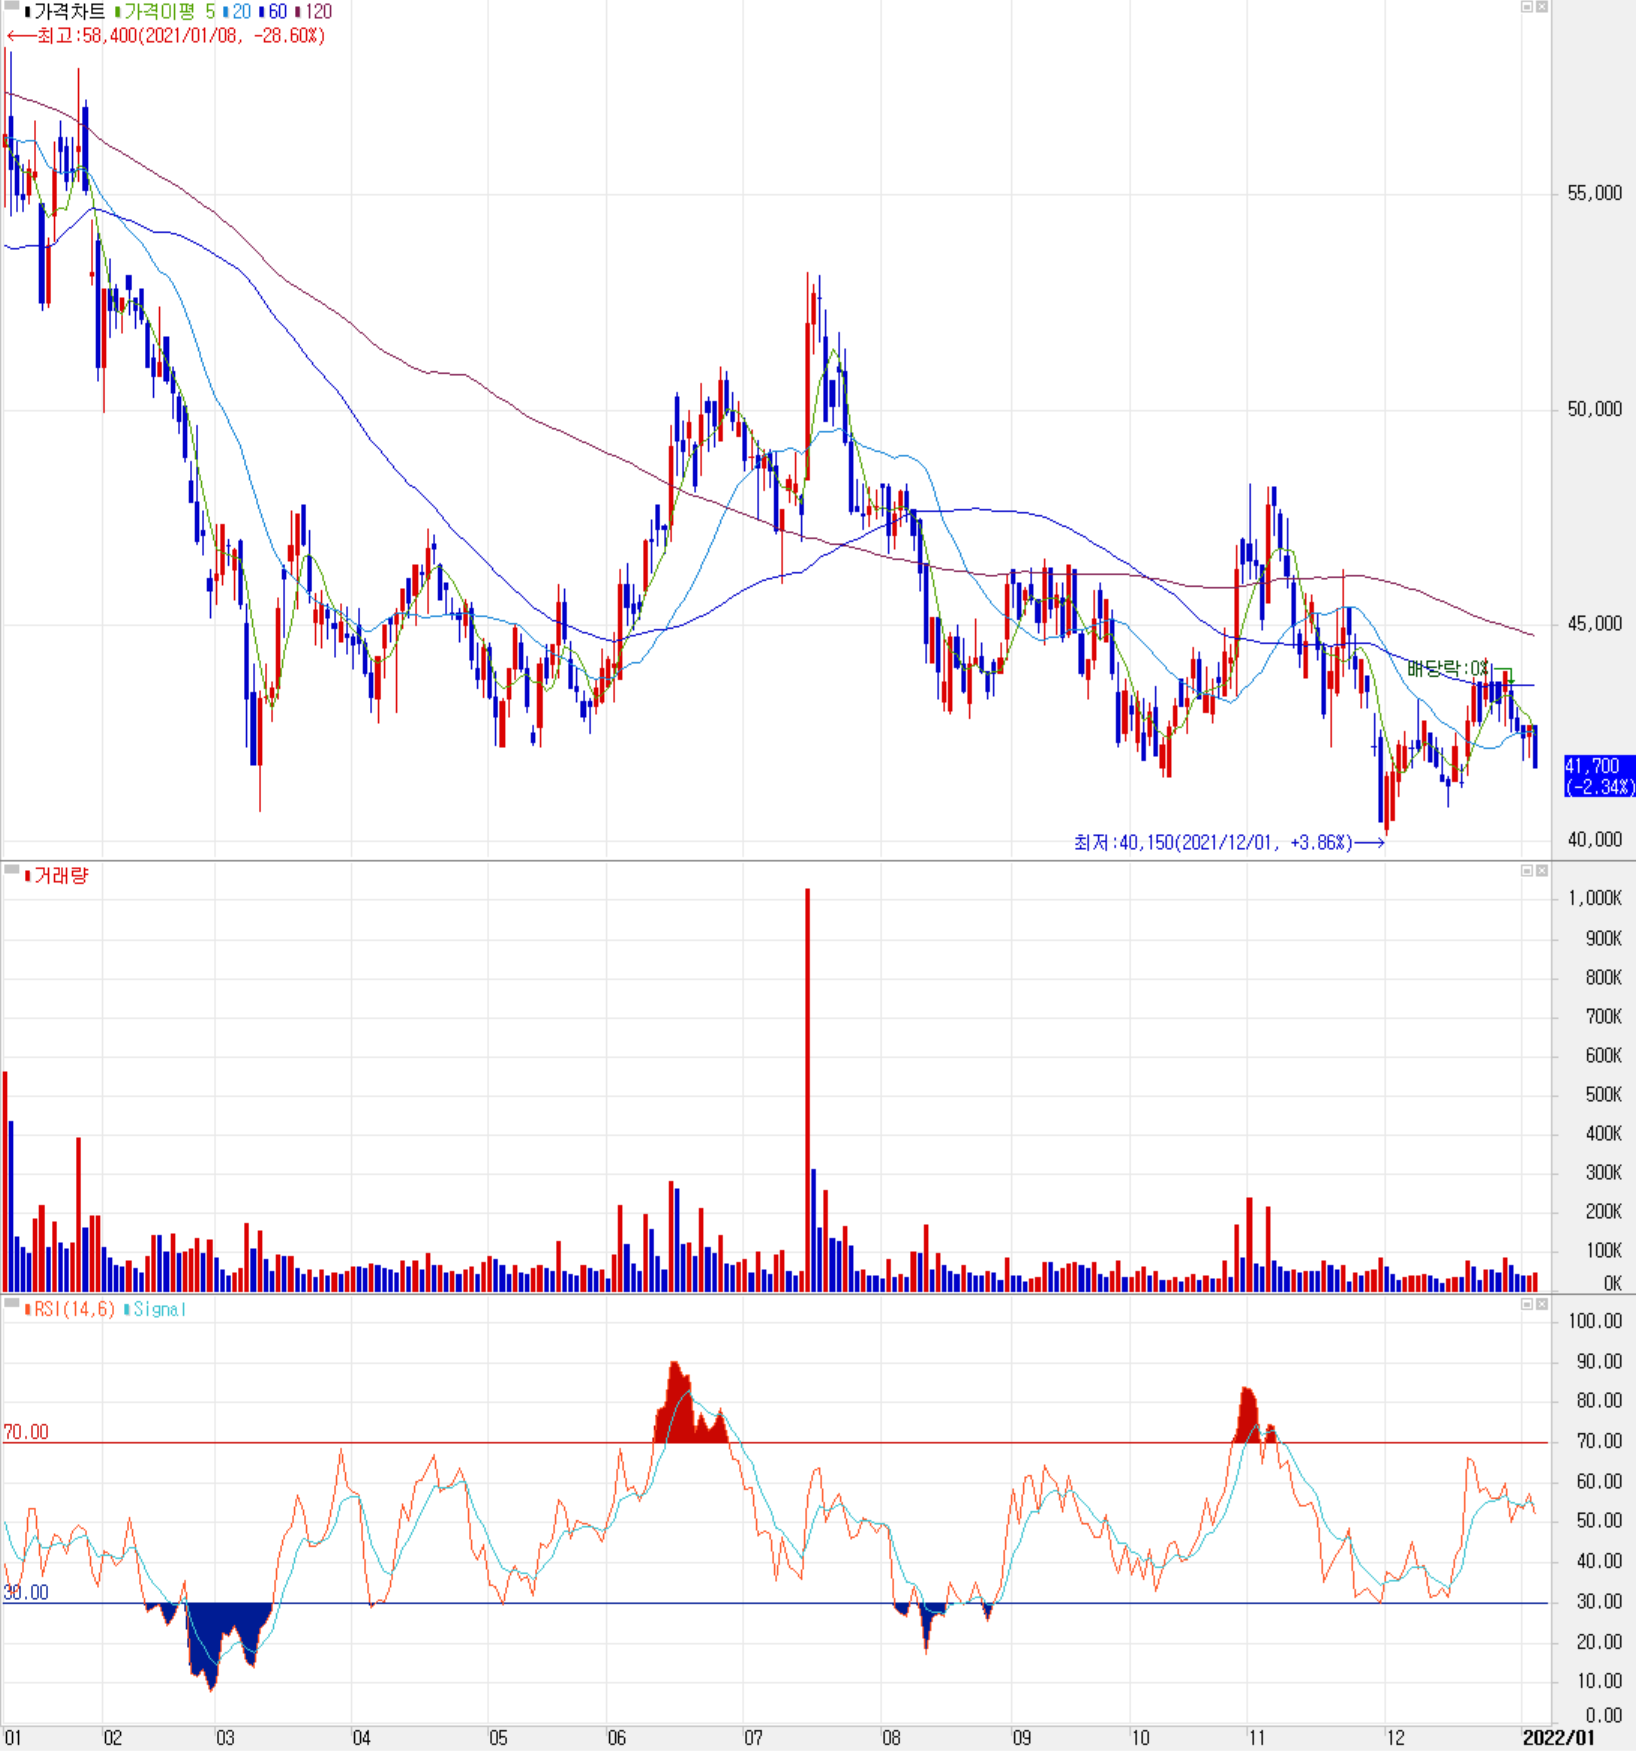Select the 가격이평 5 moving average legend

pos(166,12)
